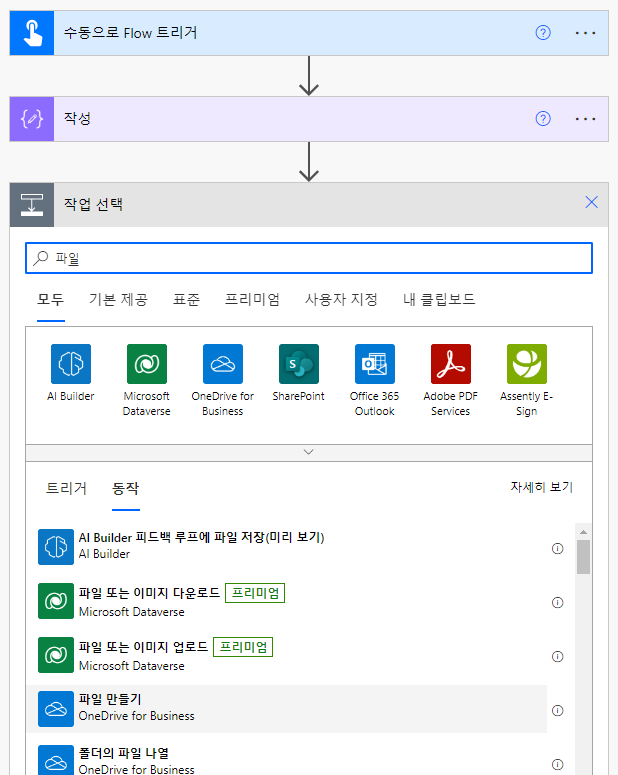Show info for 폴더의 파일 나열 action

[557, 765]
